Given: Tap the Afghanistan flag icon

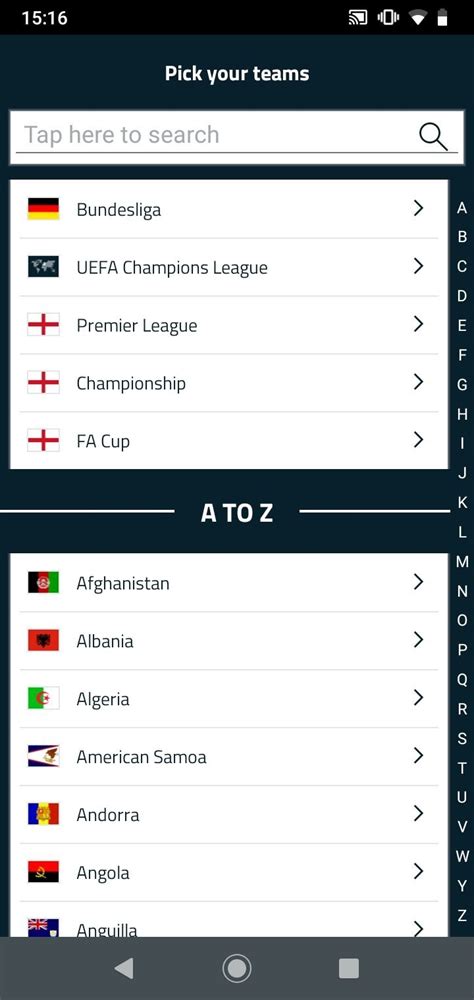Looking at the screenshot, I should pos(43,582).
